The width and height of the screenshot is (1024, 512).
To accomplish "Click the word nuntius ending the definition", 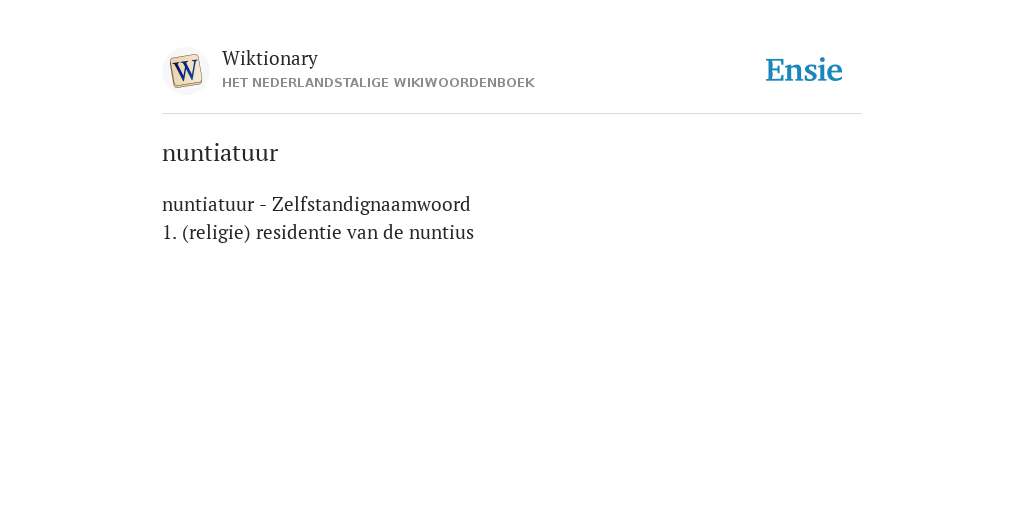I will click(x=441, y=233).
